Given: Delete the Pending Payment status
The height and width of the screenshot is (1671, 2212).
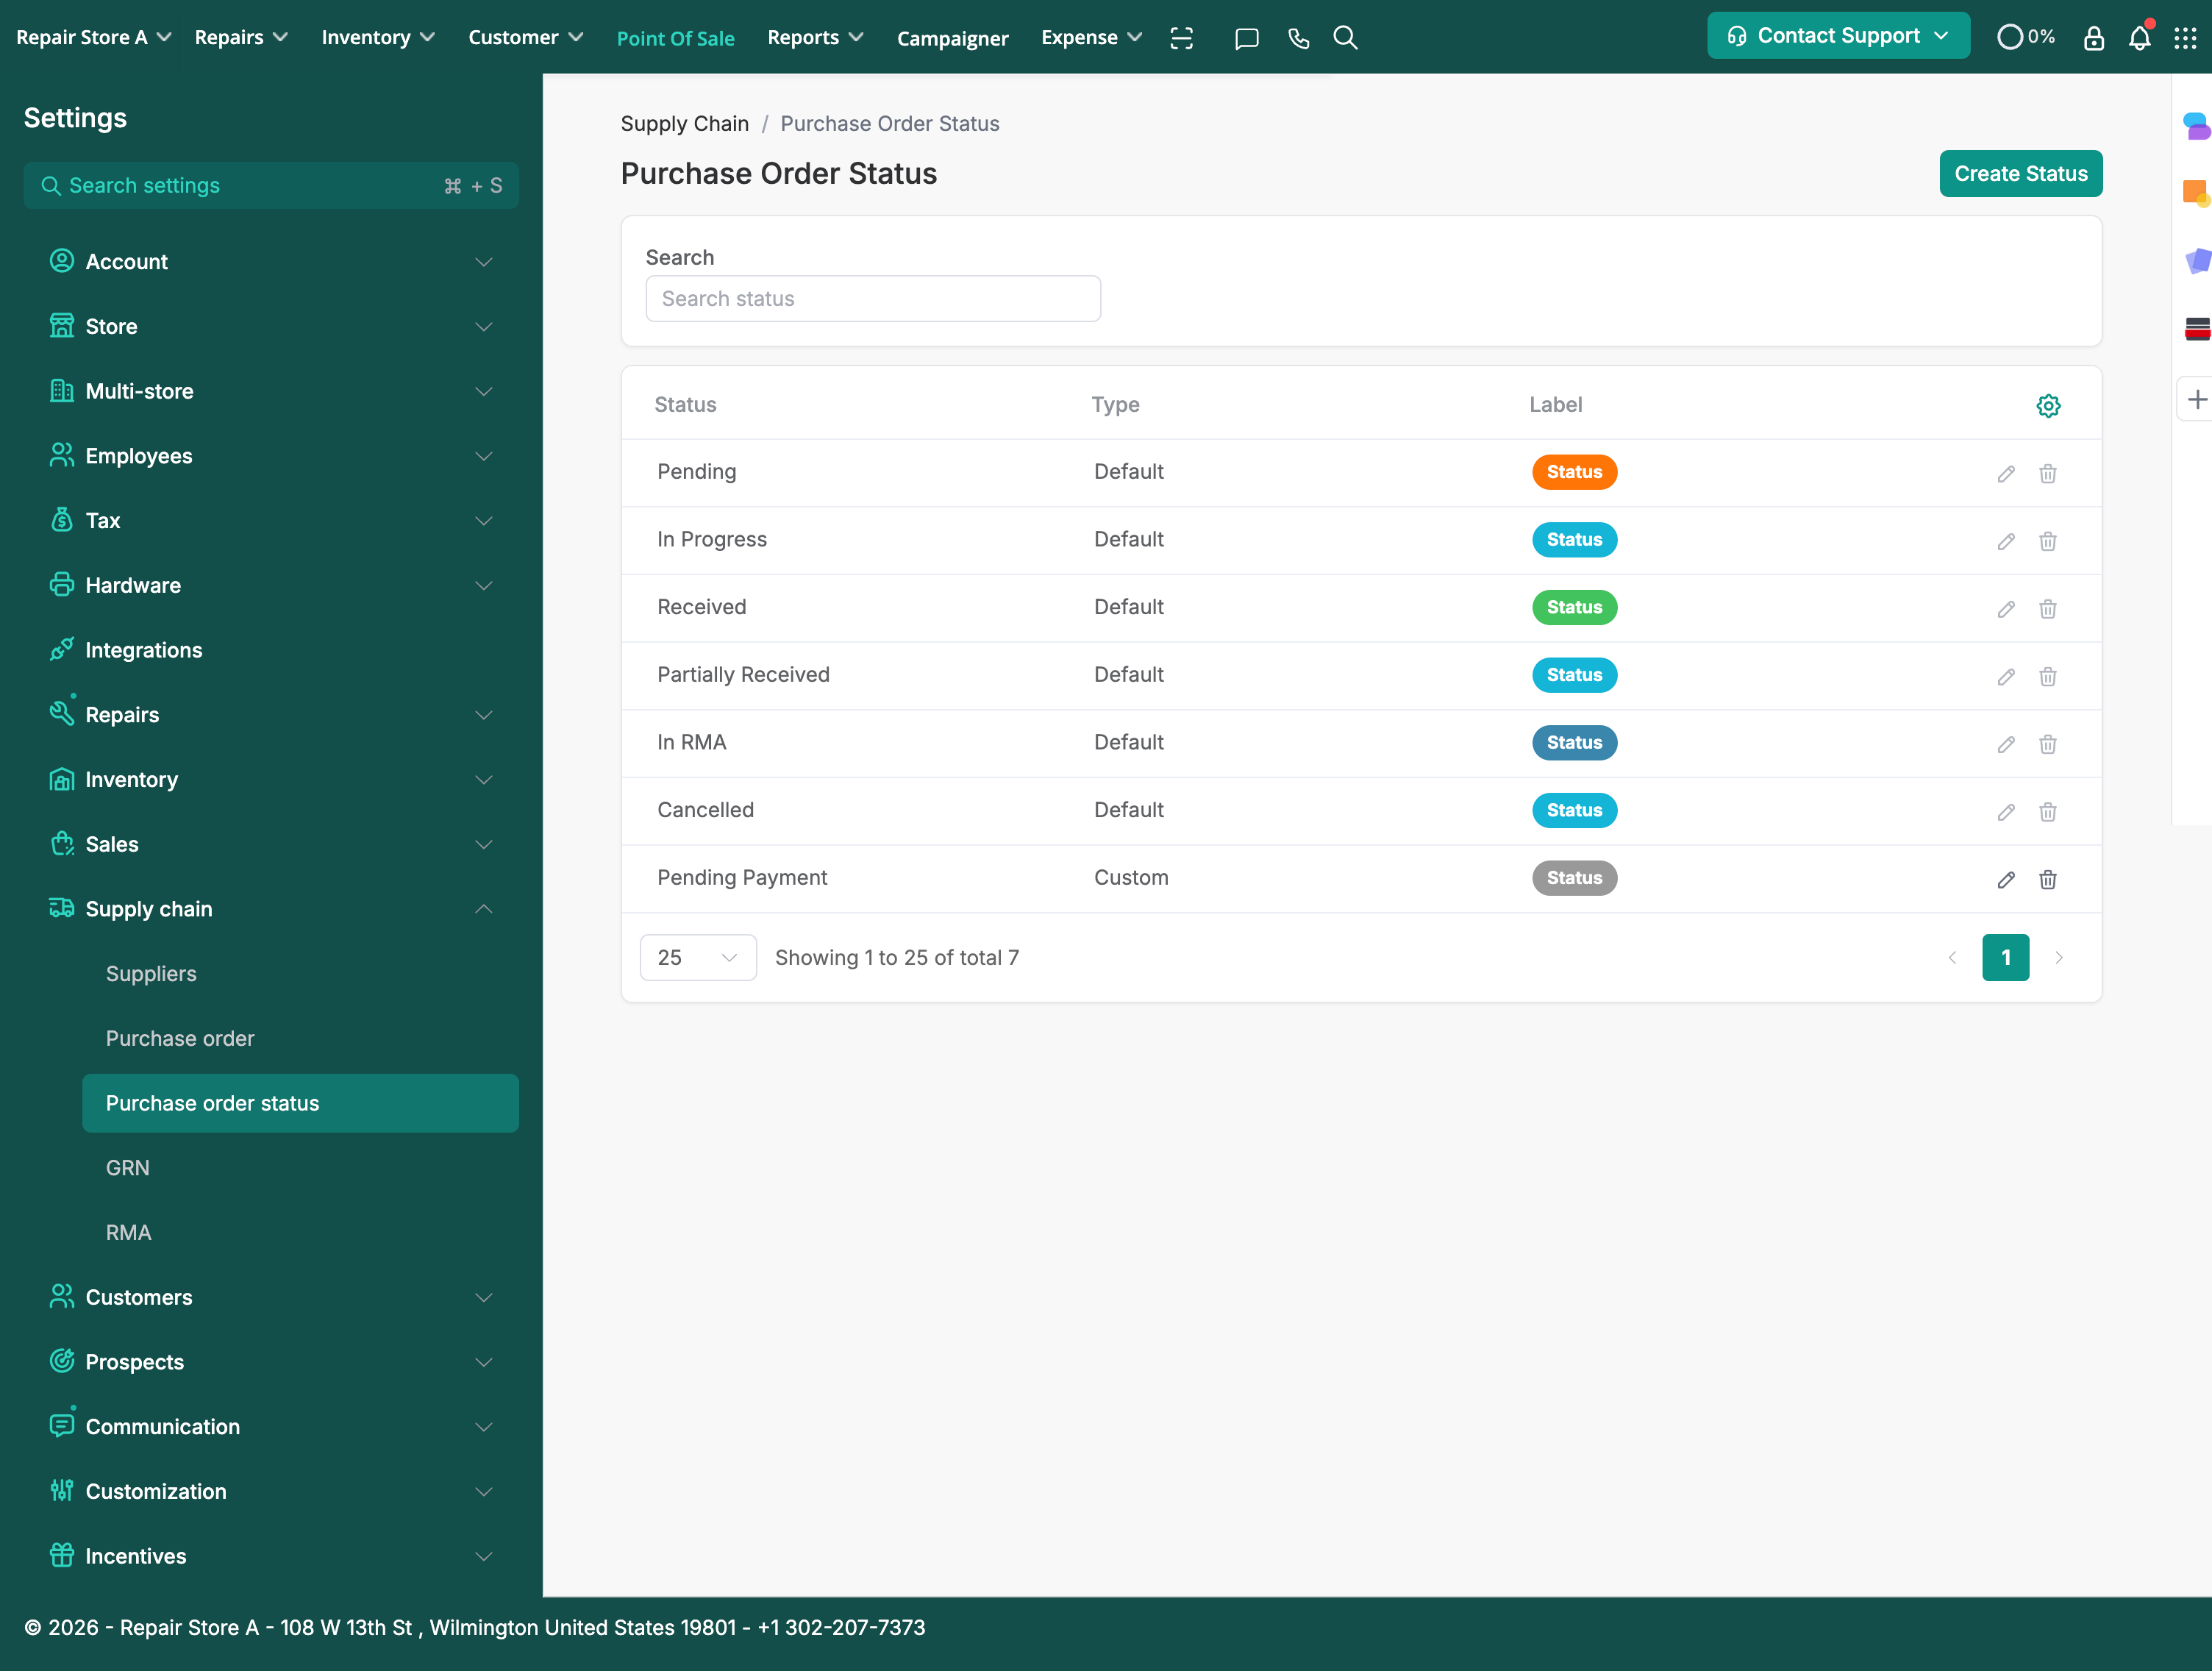Looking at the screenshot, I should pyautogui.click(x=2047, y=879).
